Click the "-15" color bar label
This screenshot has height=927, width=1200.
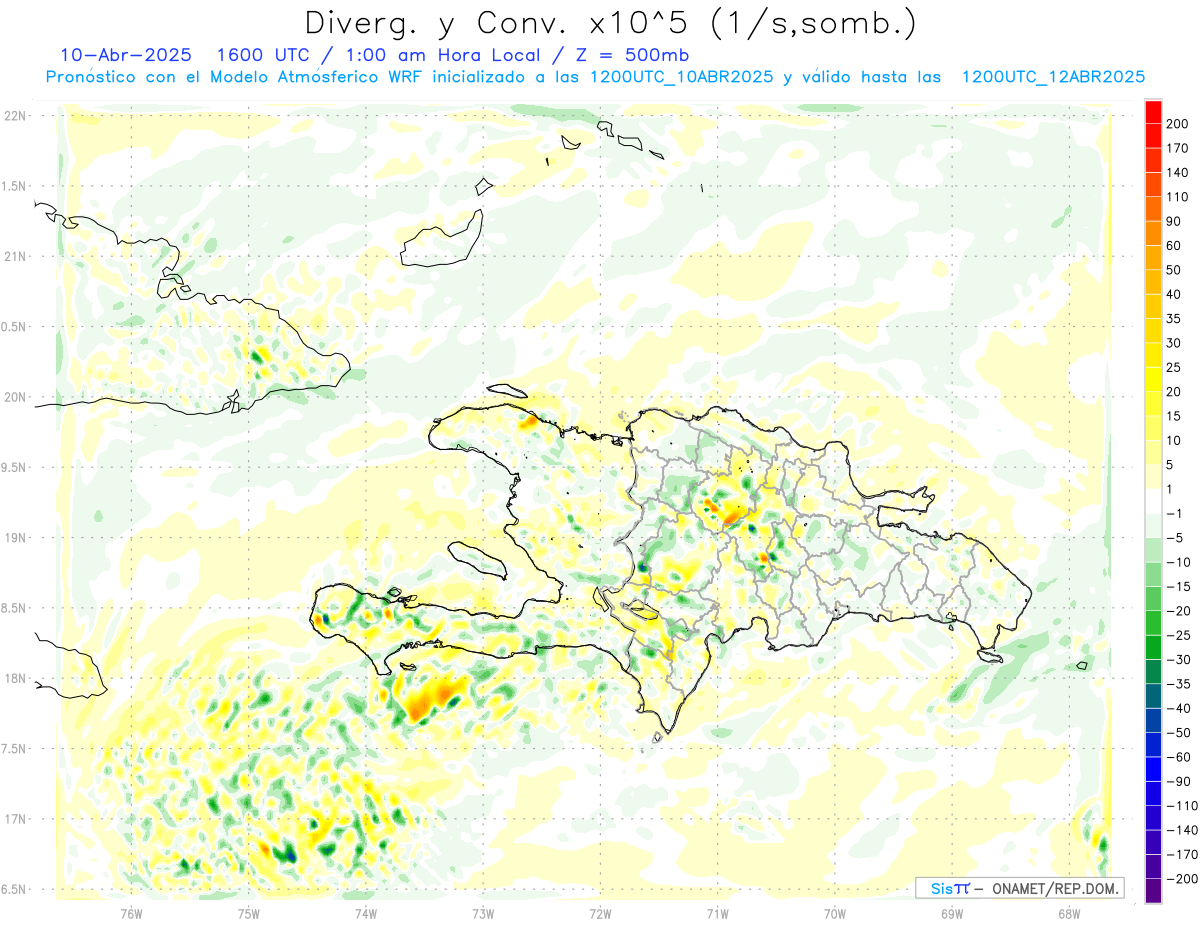(x=1180, y=587)
